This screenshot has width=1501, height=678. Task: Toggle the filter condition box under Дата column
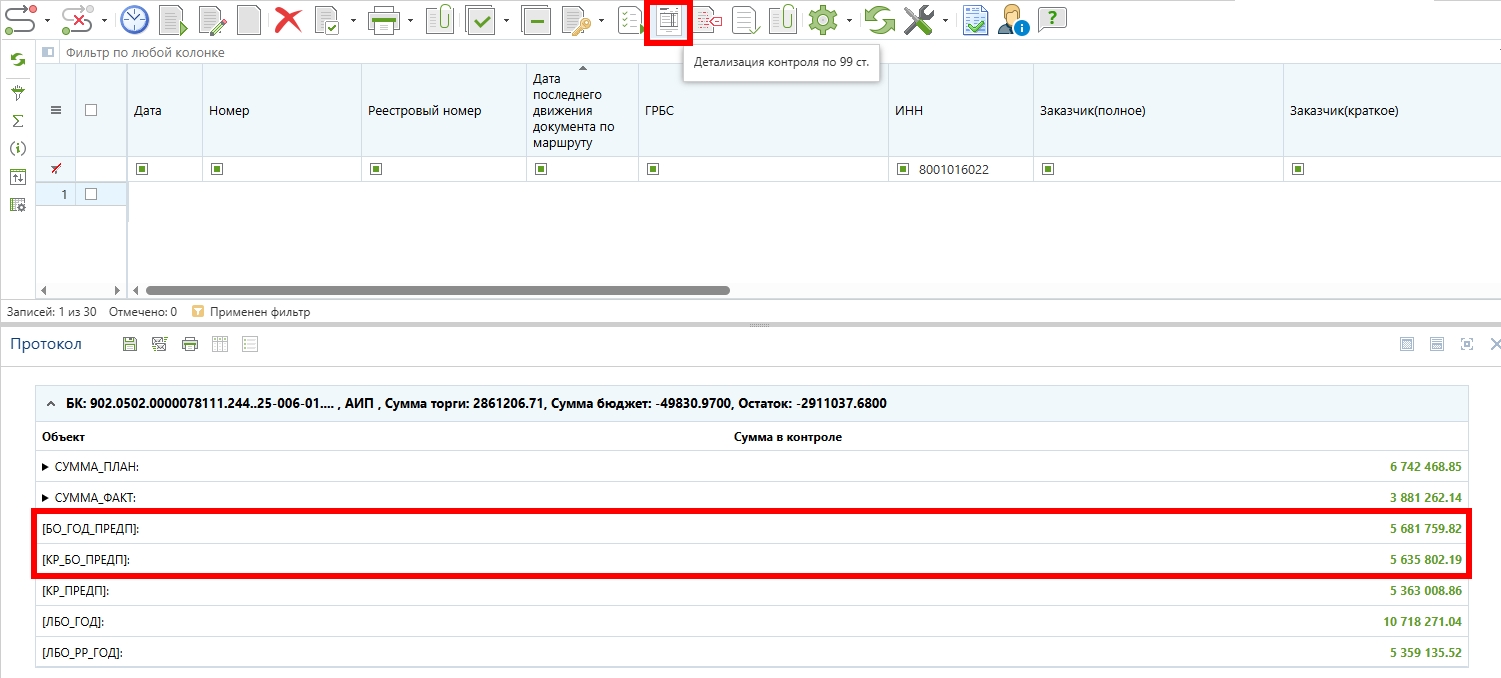(142, 169)
